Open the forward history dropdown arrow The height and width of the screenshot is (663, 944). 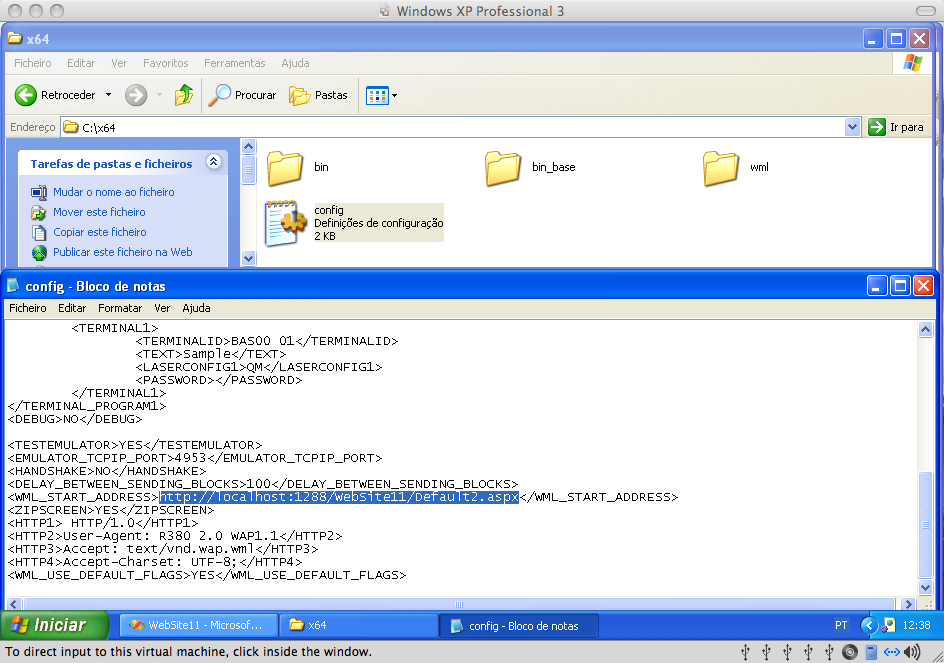tap(159, 95)
